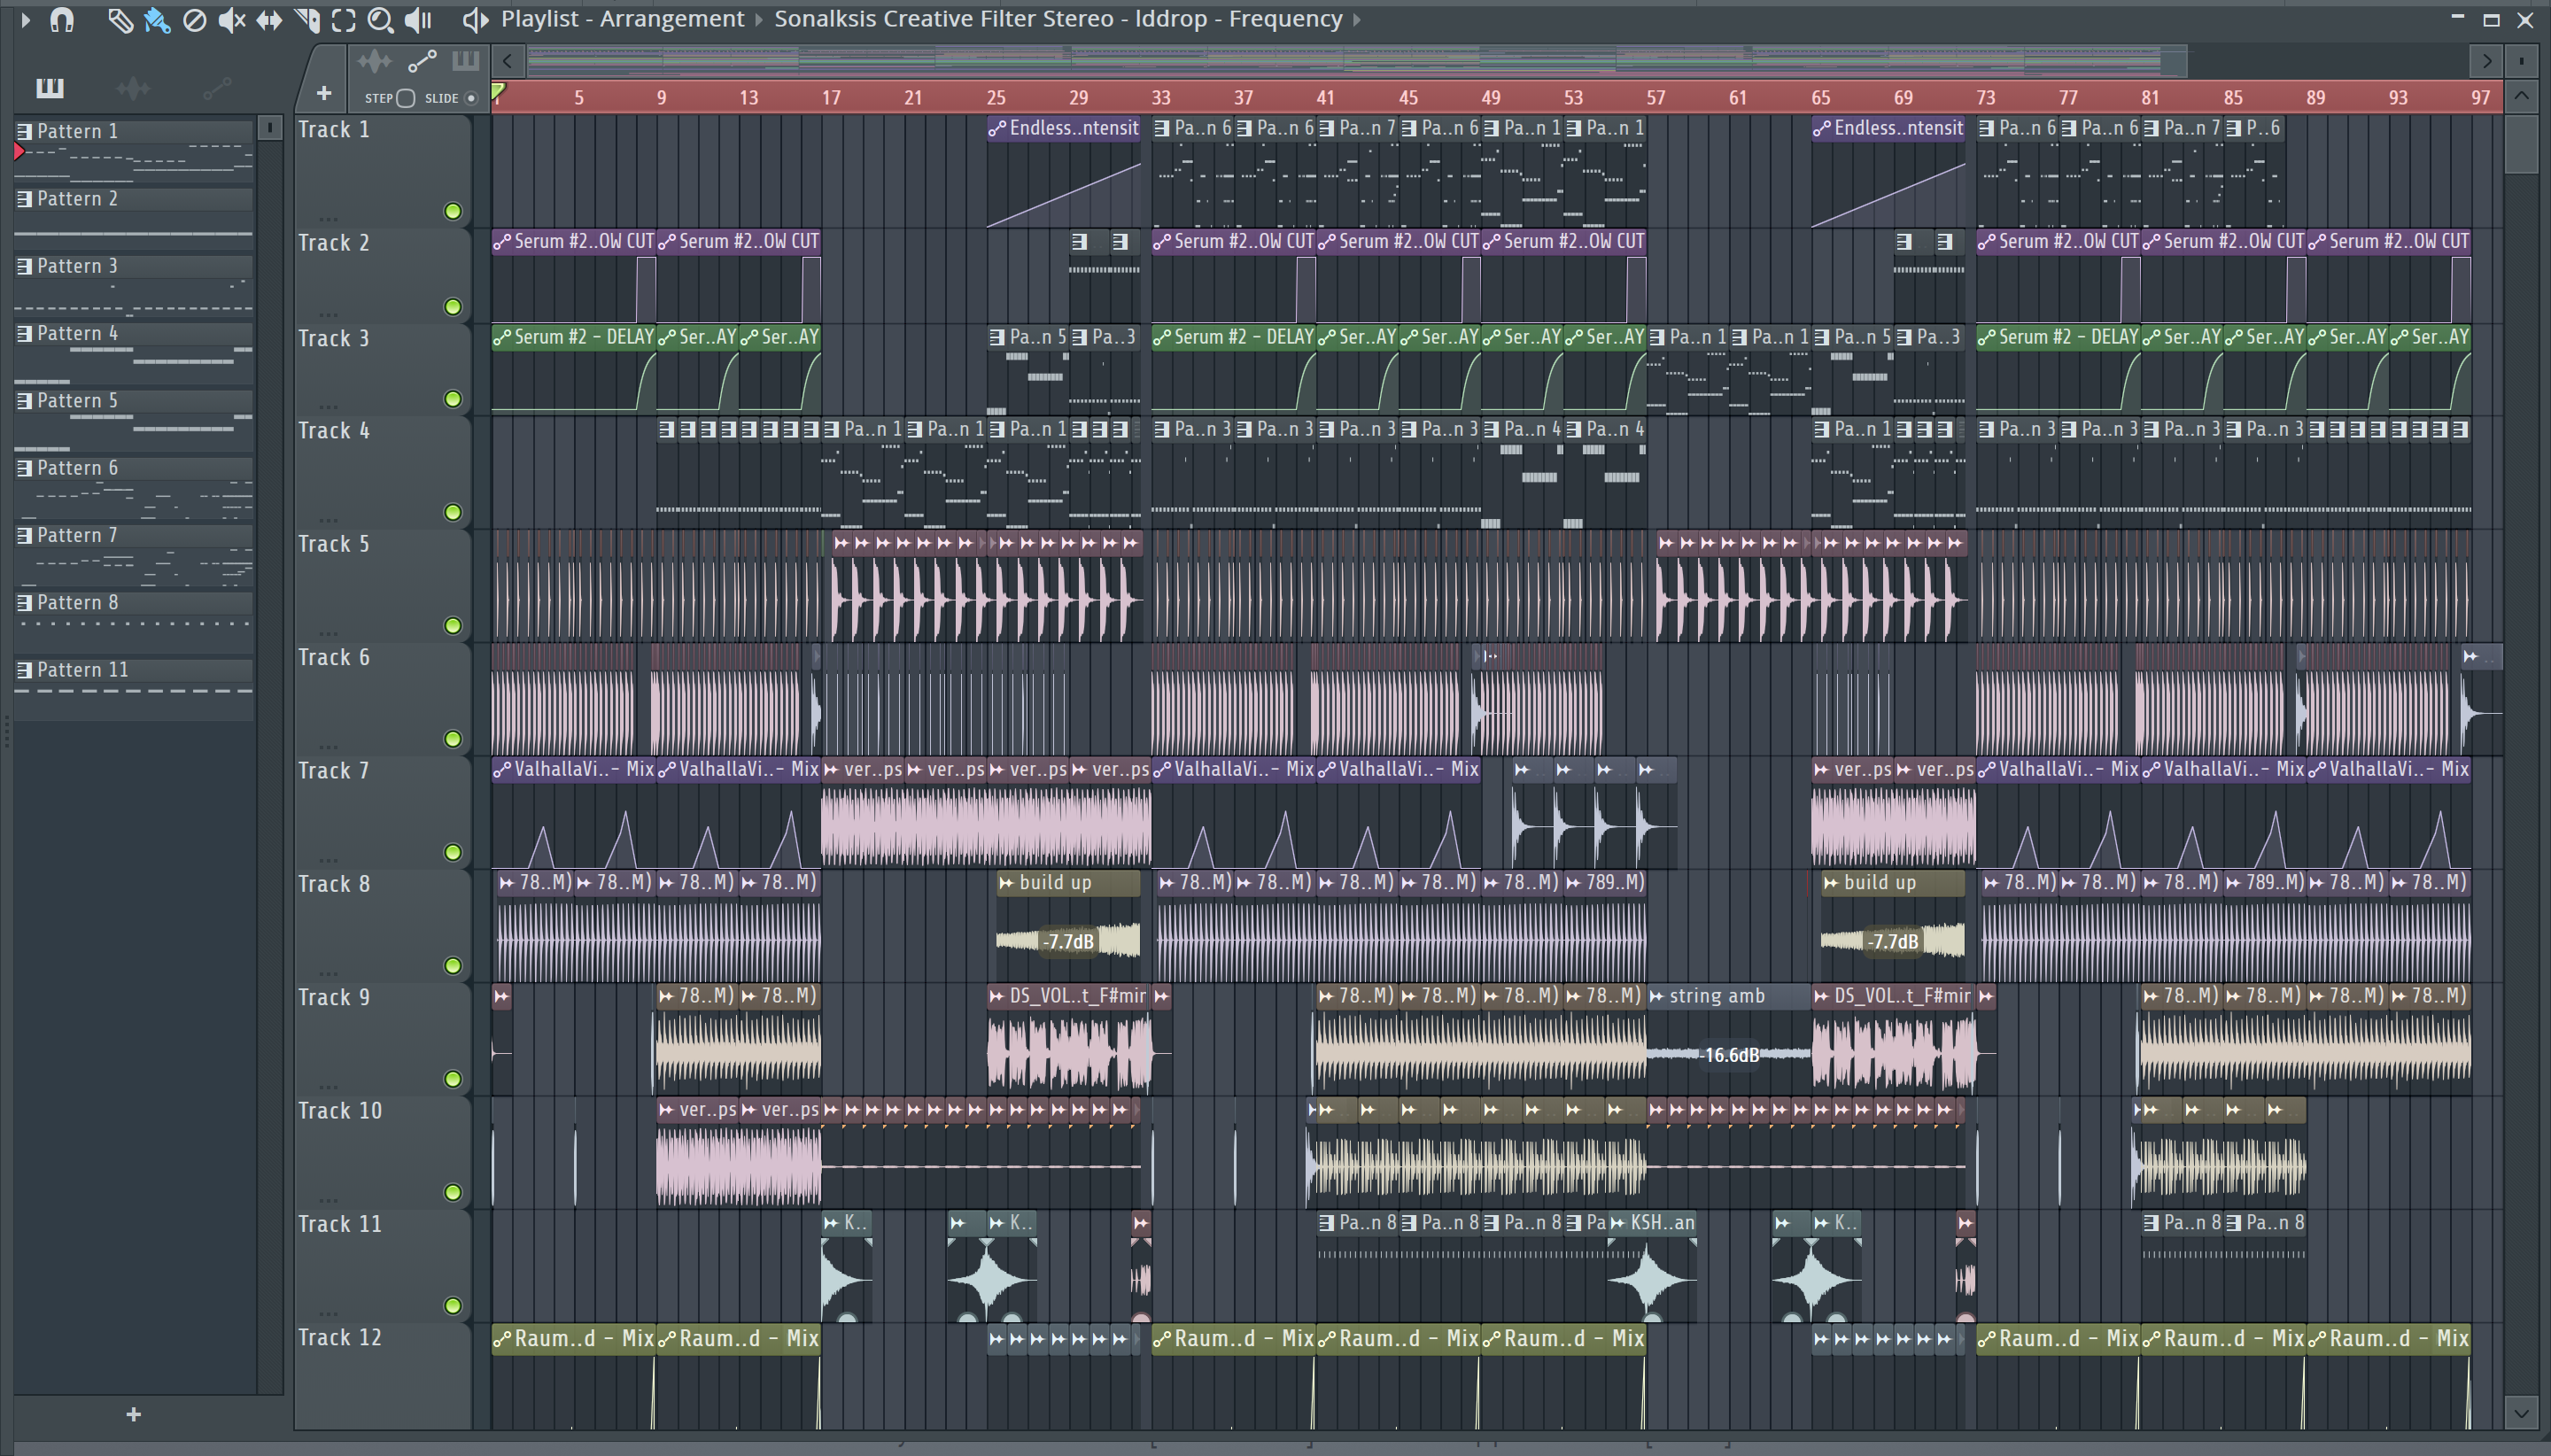Screen dimensions: 2551x1456
Task: Select the Mute tool
Action: point(232,20)
